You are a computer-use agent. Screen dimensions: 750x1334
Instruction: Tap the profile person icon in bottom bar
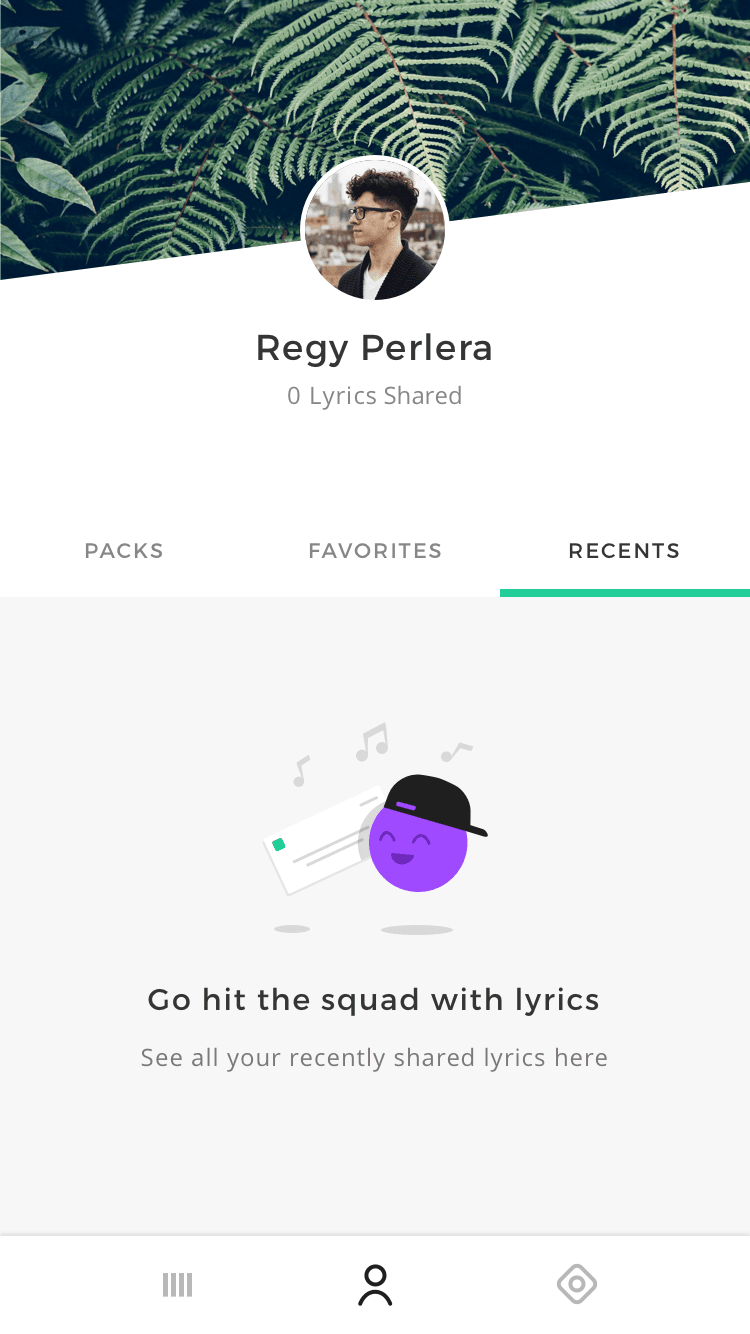click(x=375, y=1285)
